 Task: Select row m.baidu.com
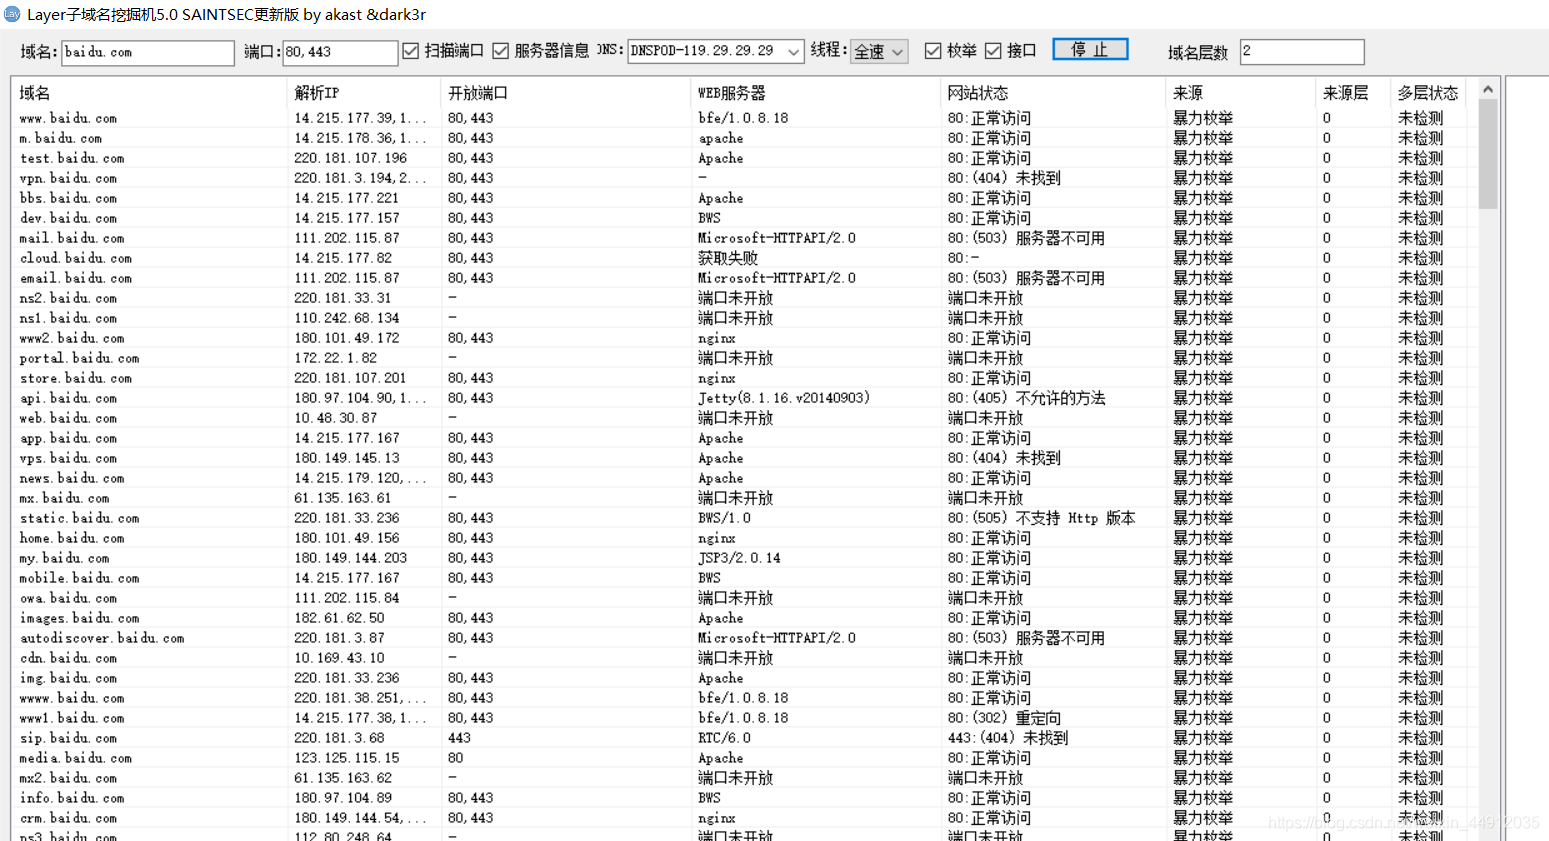tap(744, 138)
